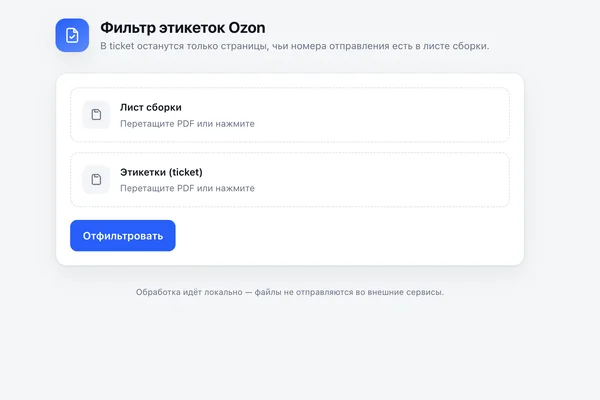Screen dimensions: 600x400
Task: Click the footer note Обработка идёт локально
Action: [x=290, y=292]
